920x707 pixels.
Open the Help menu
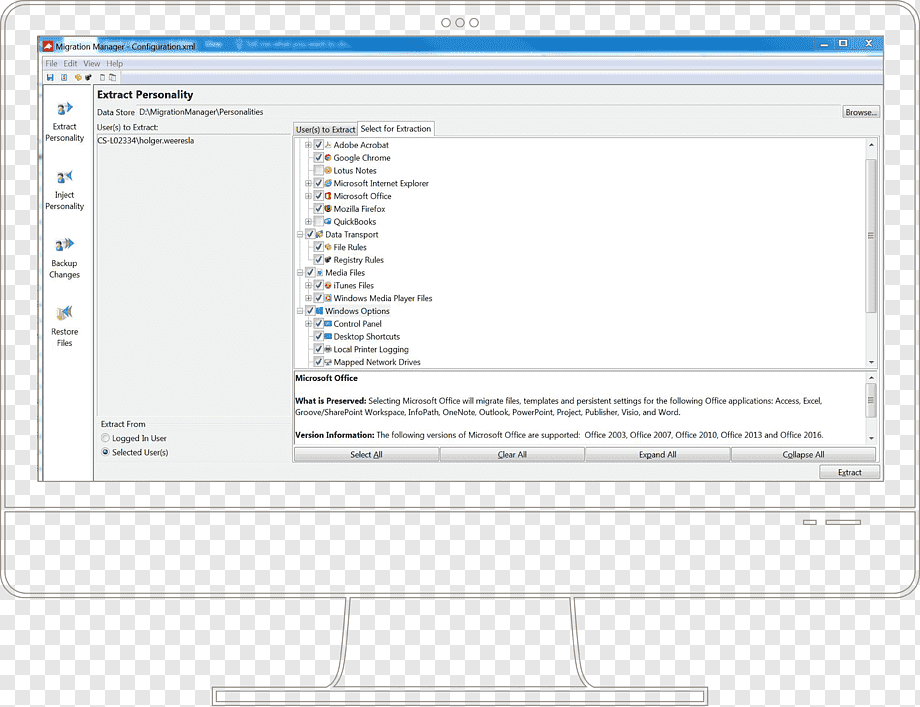click(x=114, y=63)
